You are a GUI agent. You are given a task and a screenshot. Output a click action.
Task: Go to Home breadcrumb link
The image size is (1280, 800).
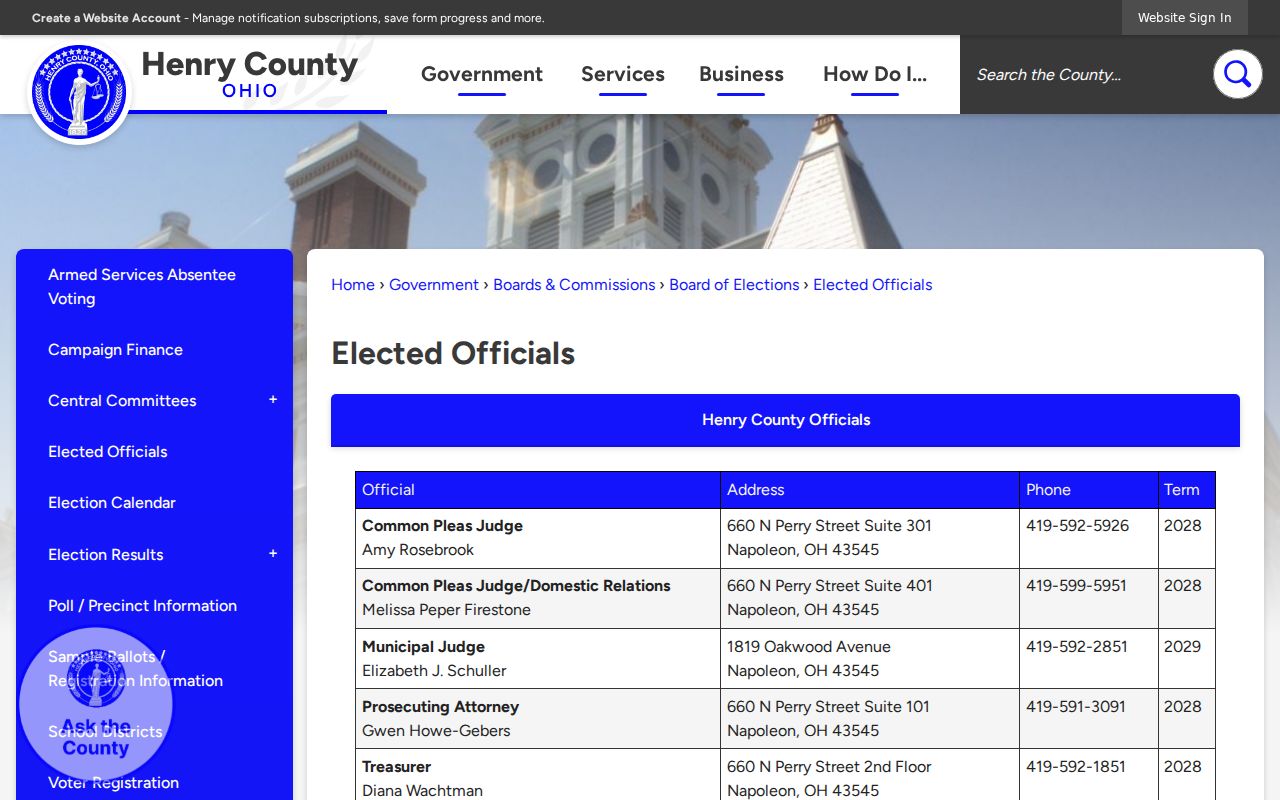tap(353, 285)
